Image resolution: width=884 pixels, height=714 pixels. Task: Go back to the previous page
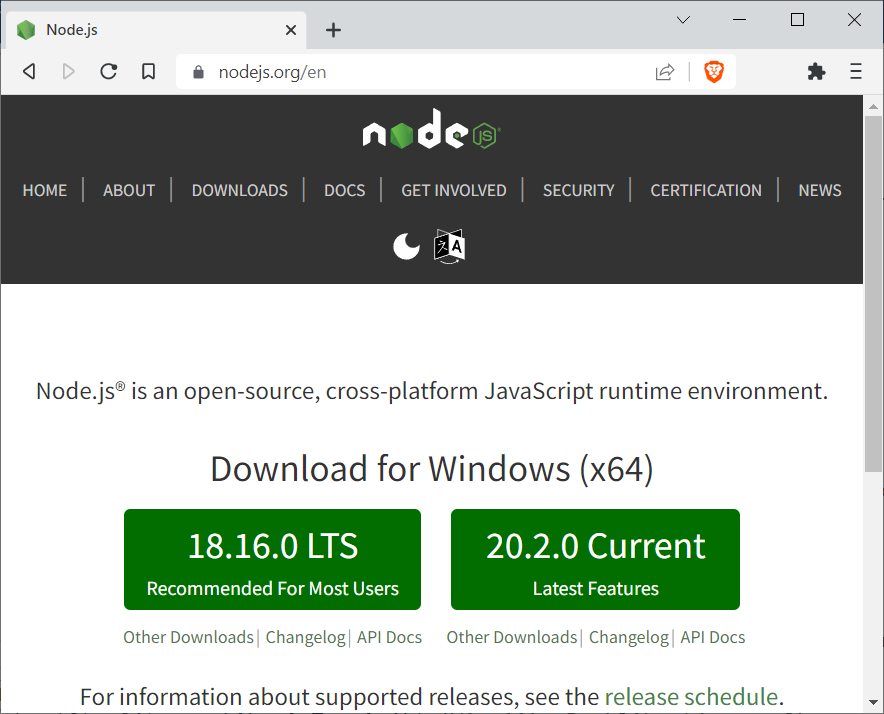(29, 71)
